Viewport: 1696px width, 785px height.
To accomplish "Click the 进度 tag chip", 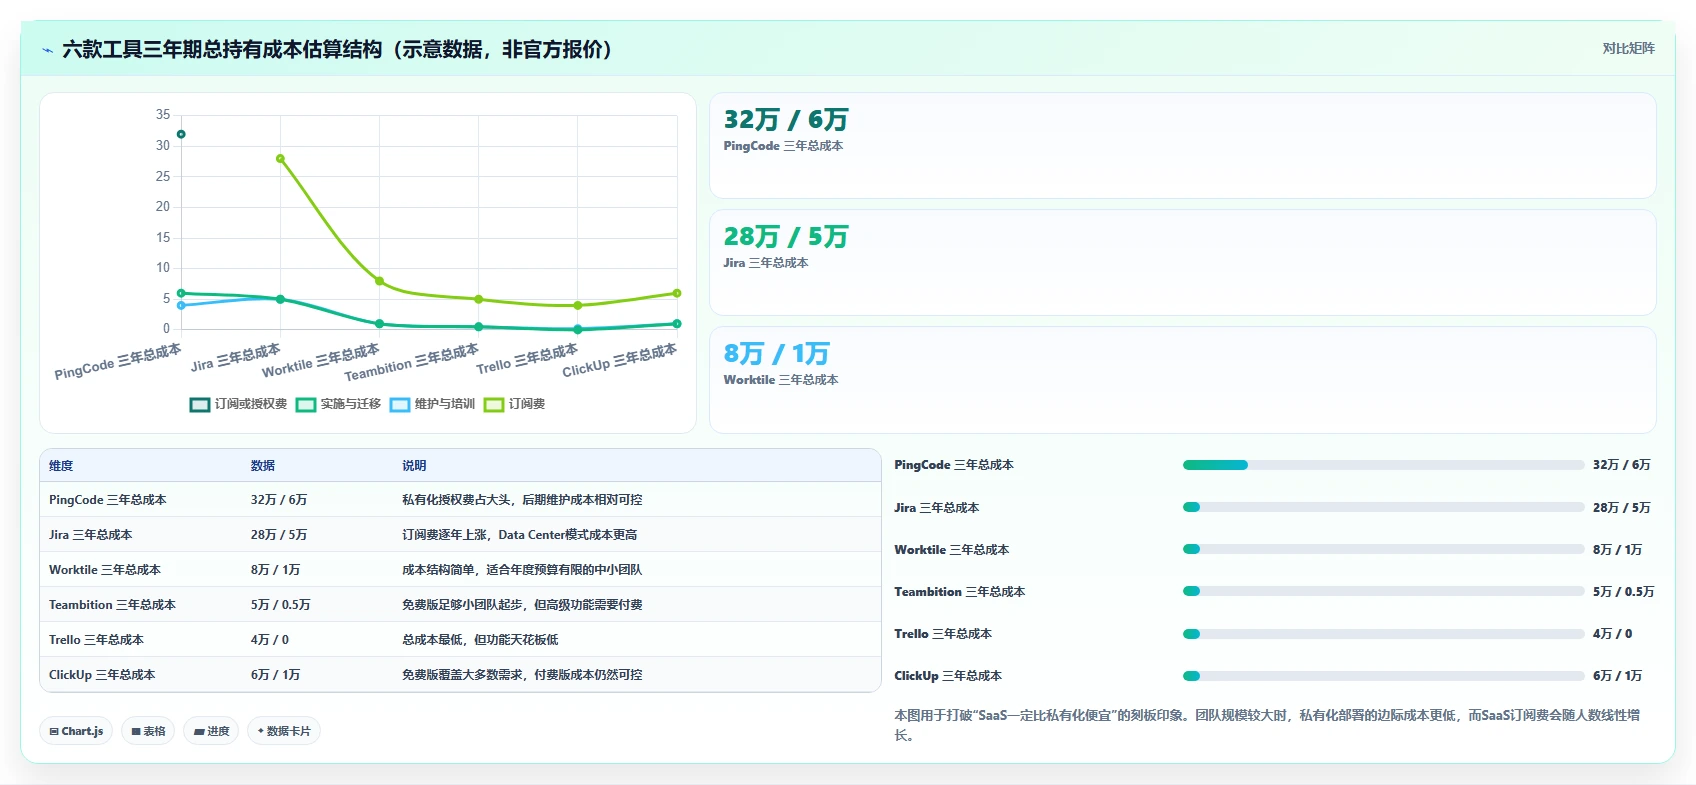I will (x=211, y=731).
